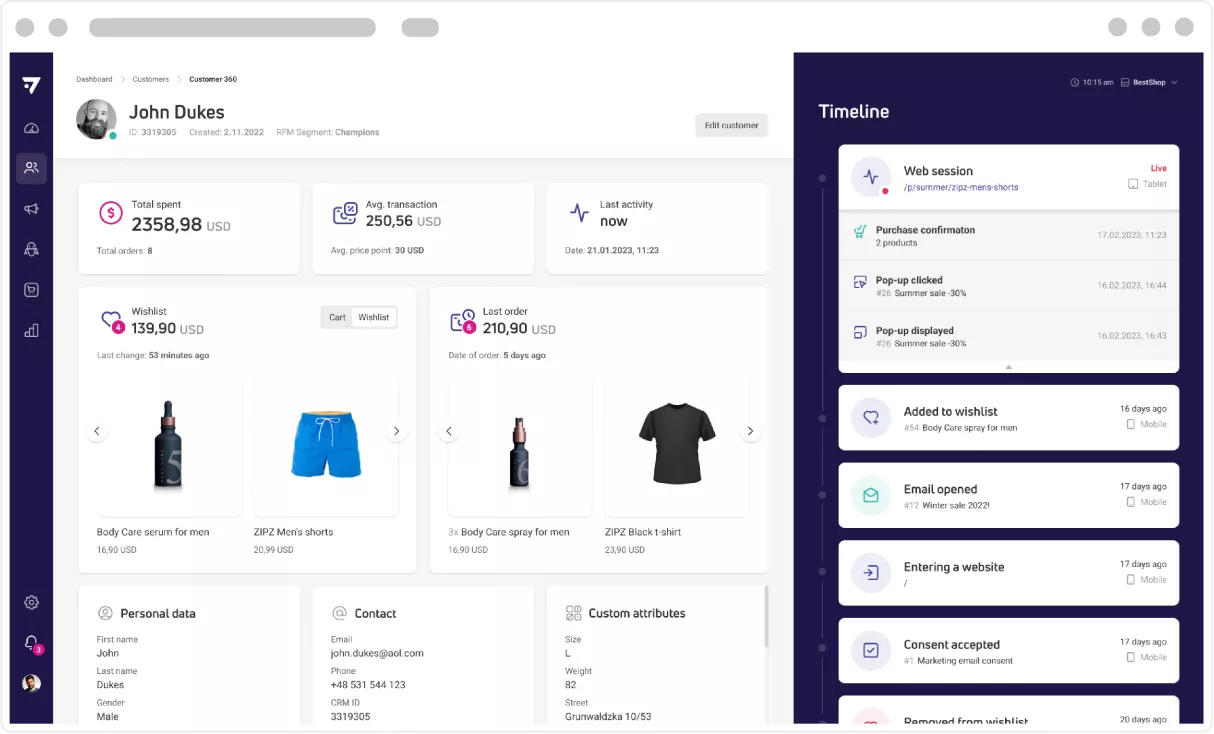The height and width of the screenshot is (734, 1214).
Task: Go to Customers breadcrumb
Action: pos(151,79)
